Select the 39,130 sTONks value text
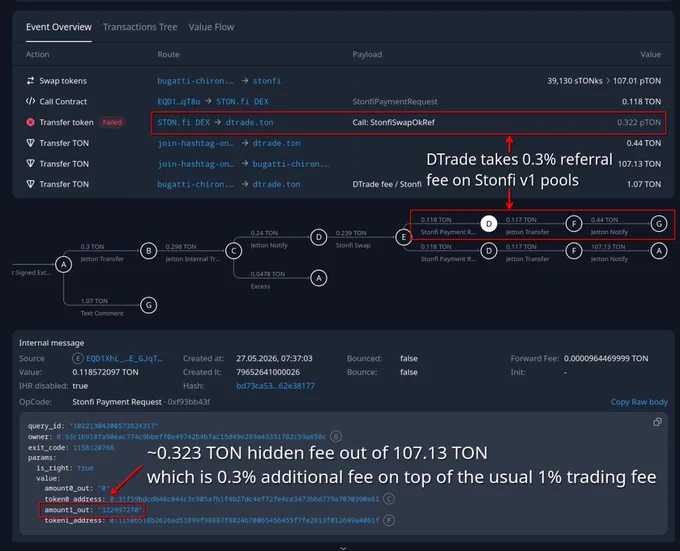The height and width of the screenshot is (551, 680). point(575,81)
